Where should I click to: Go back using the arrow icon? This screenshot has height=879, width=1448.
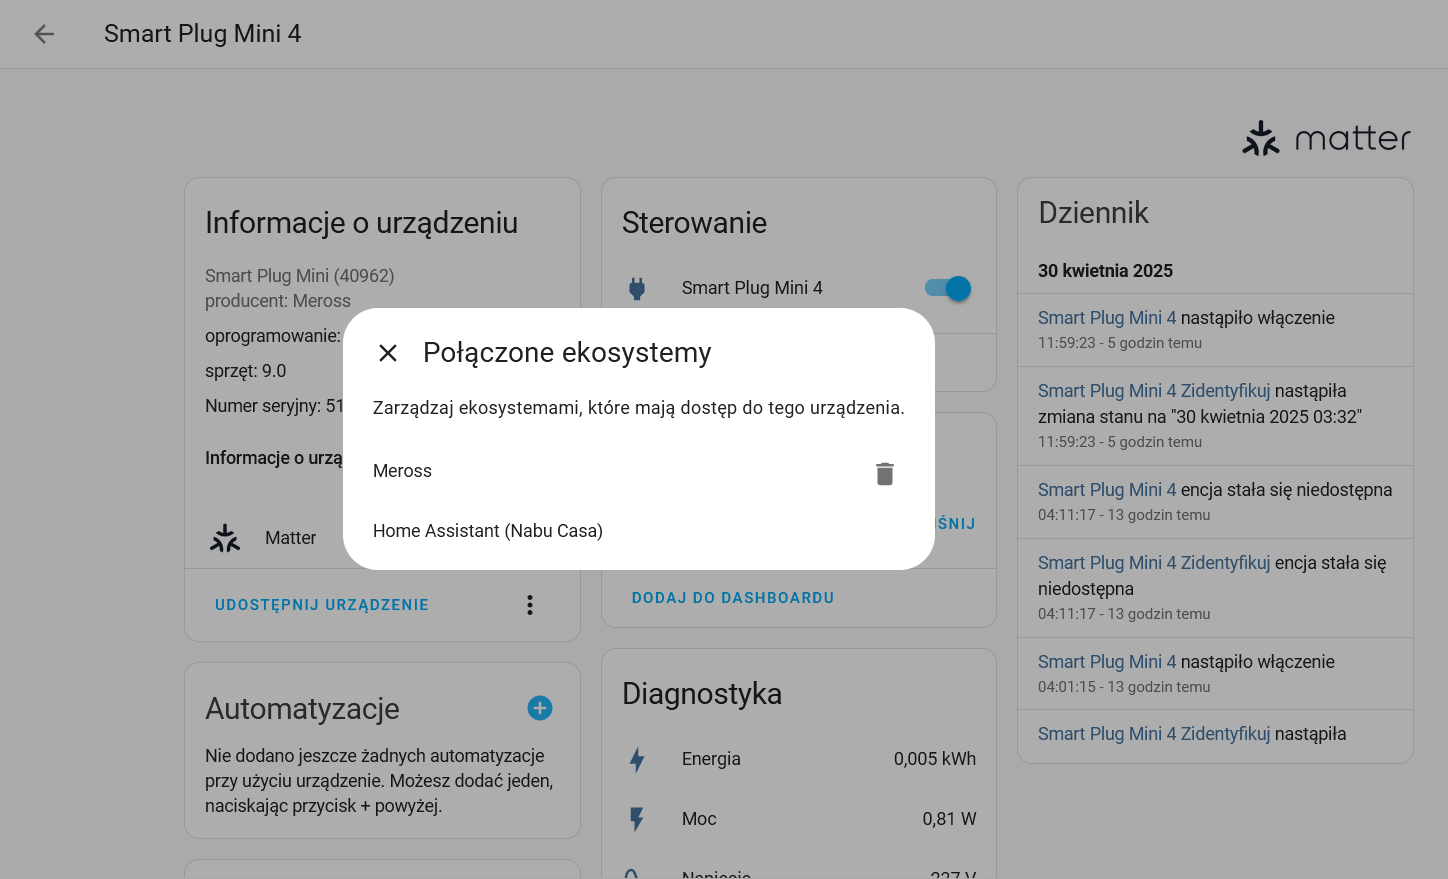coord(44,34)
